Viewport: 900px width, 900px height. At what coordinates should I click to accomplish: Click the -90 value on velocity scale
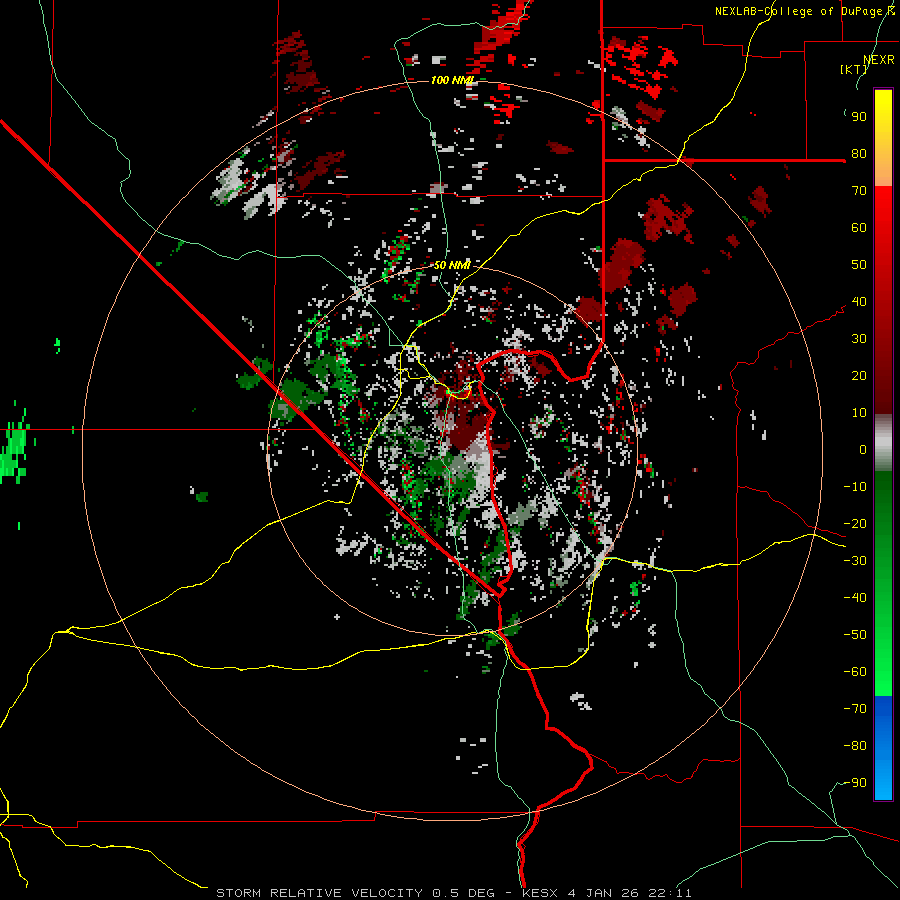(855, 783)
